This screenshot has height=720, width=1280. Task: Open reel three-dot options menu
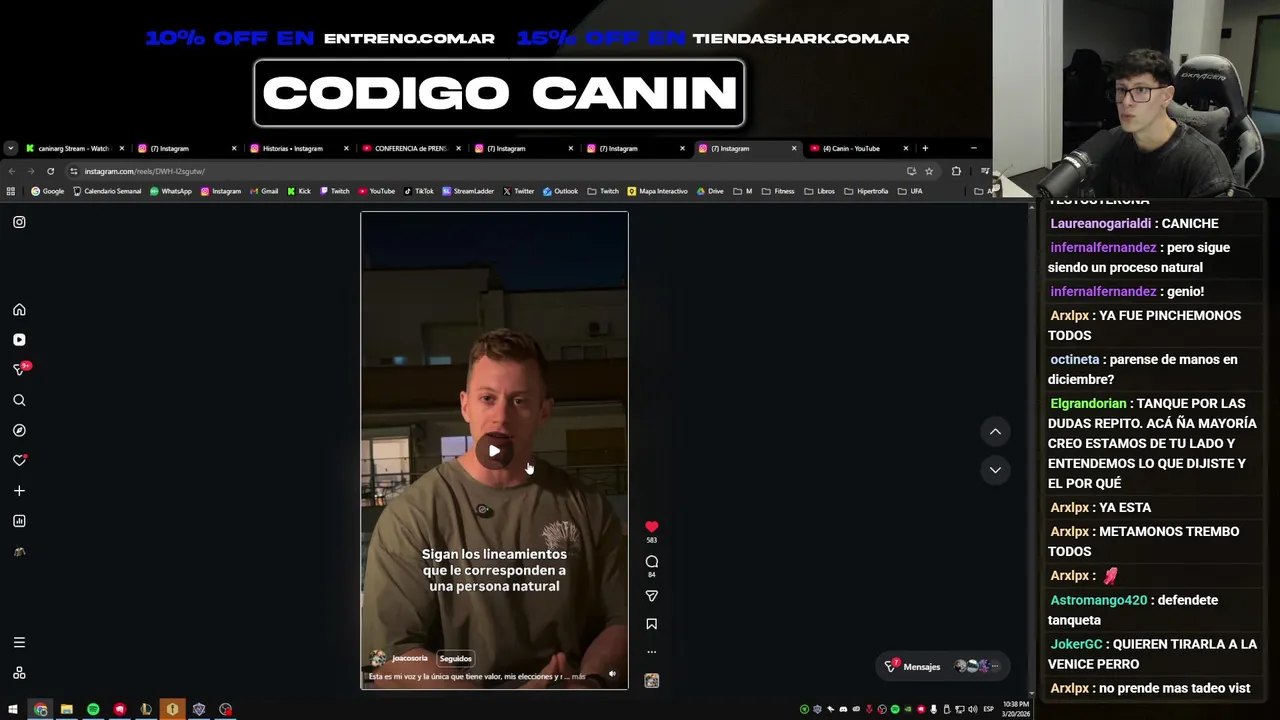pyautogui.click(x=651, y=652)
